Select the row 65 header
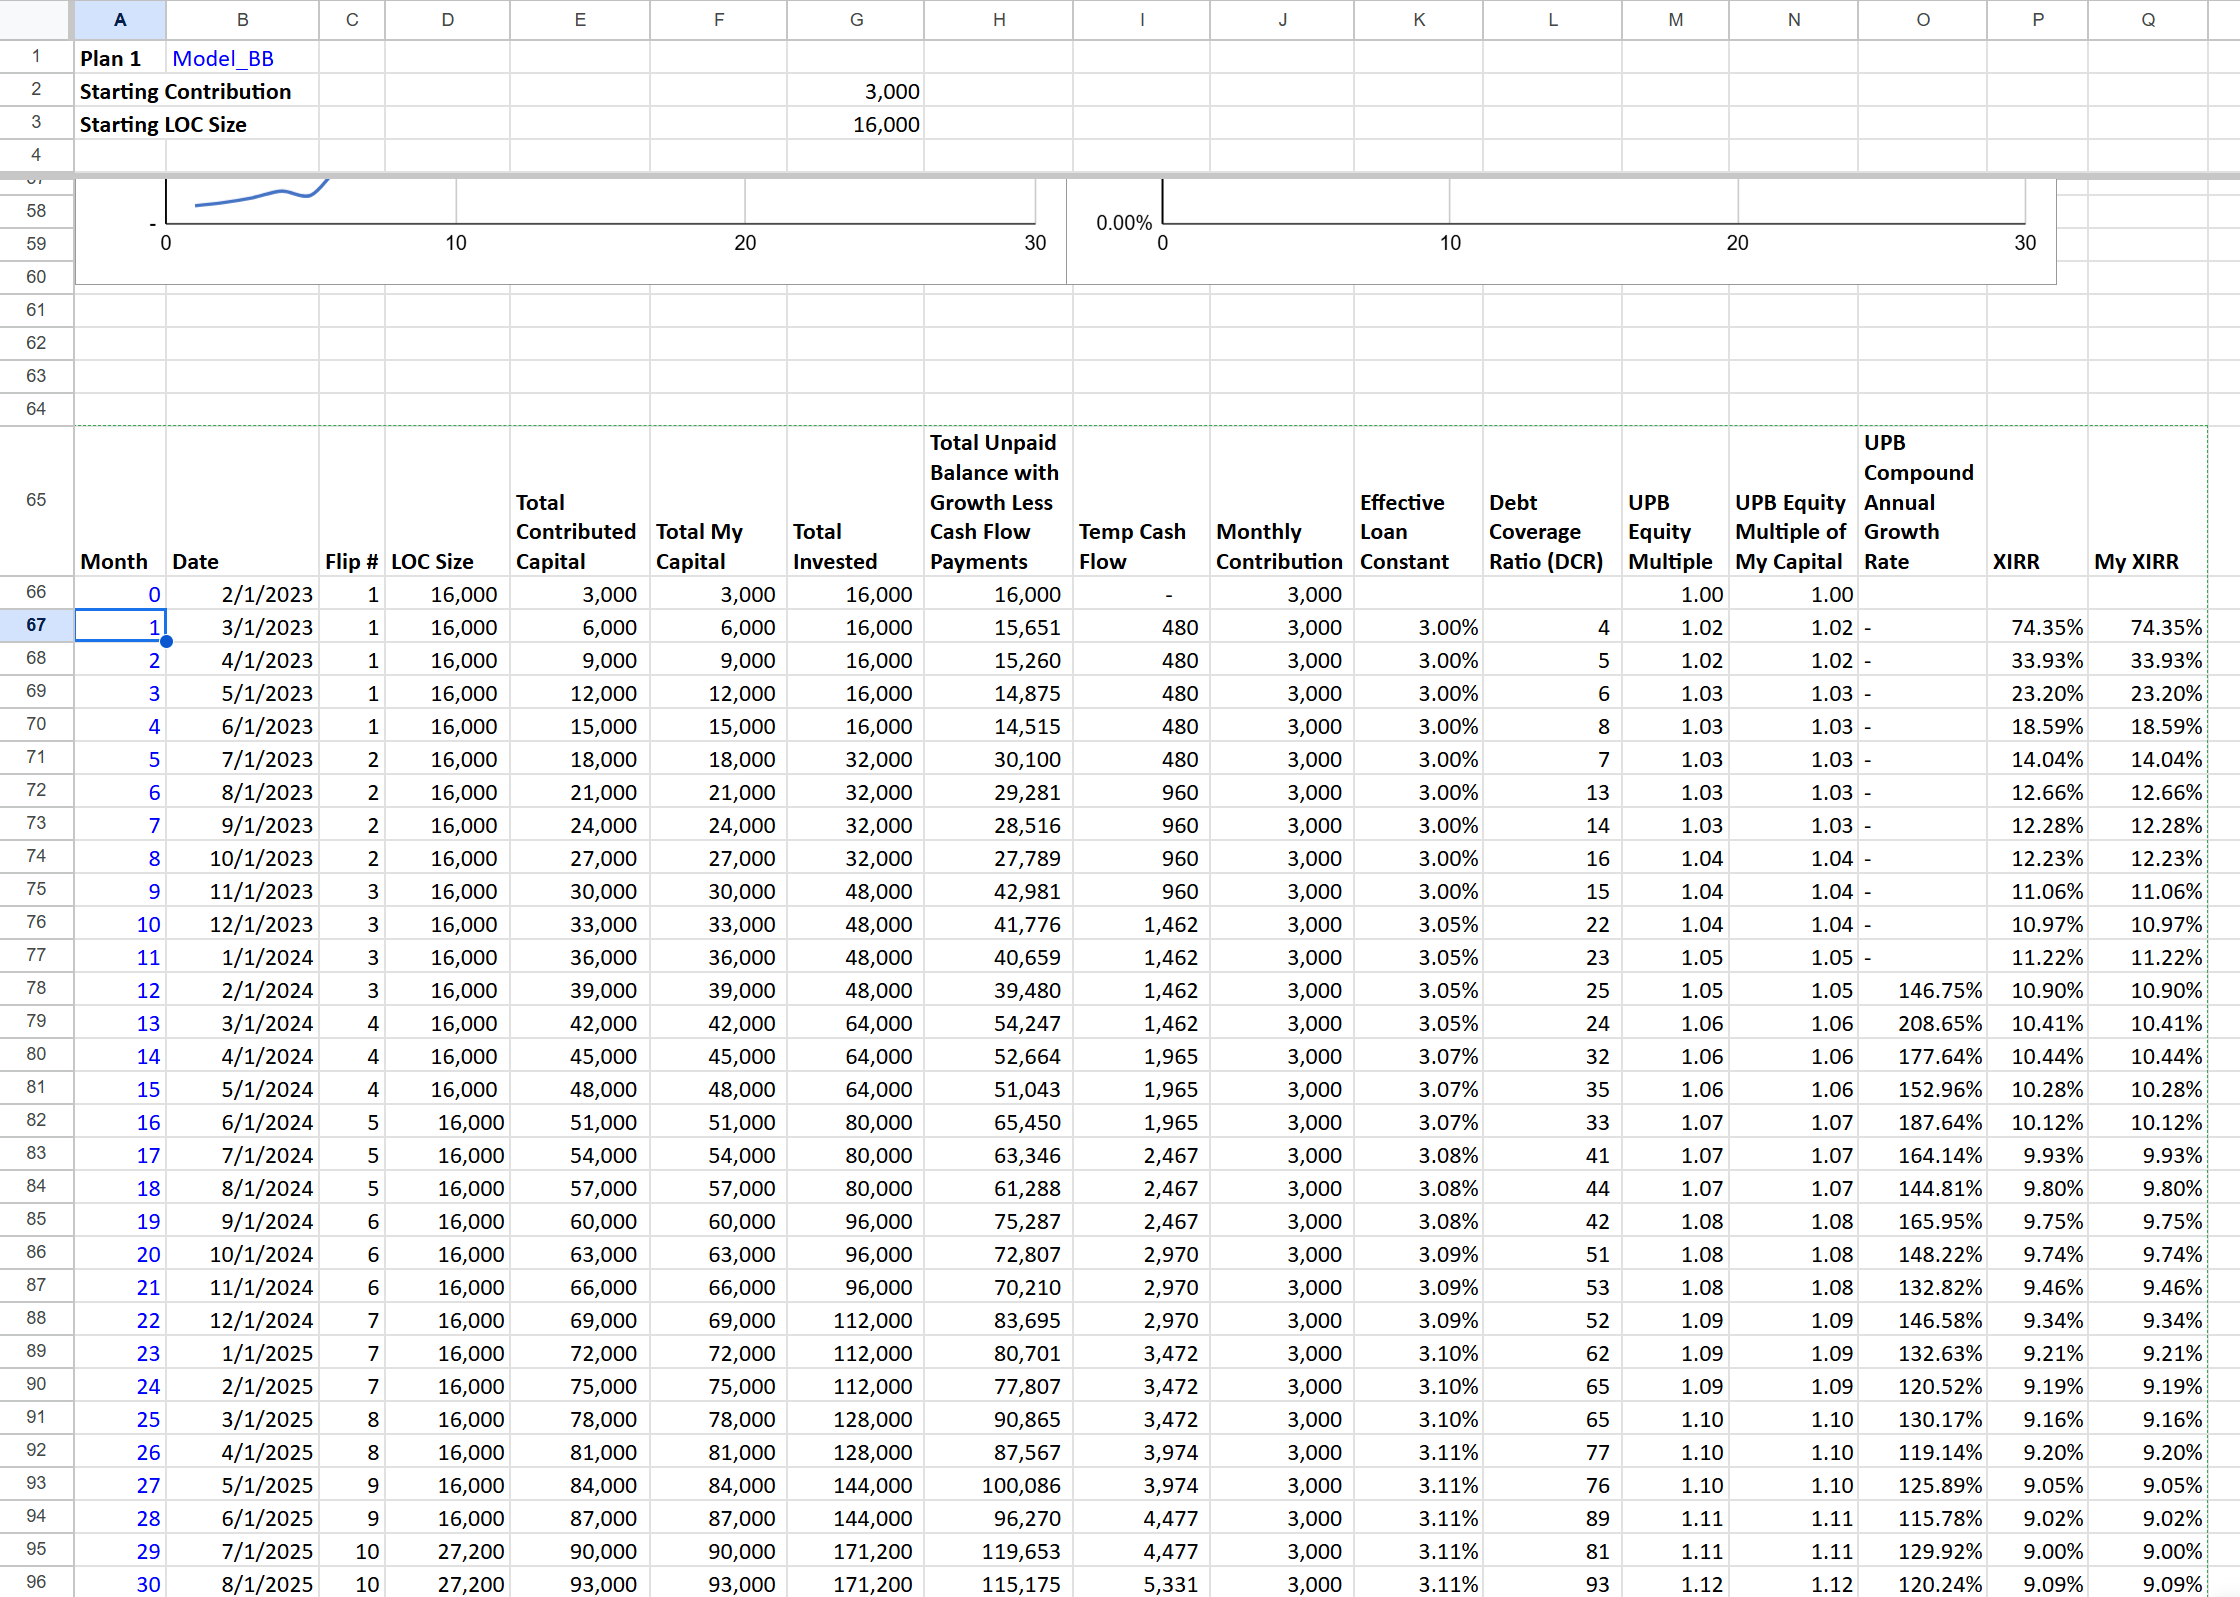The image size is (2240, 1597). [x=36, y=500]
